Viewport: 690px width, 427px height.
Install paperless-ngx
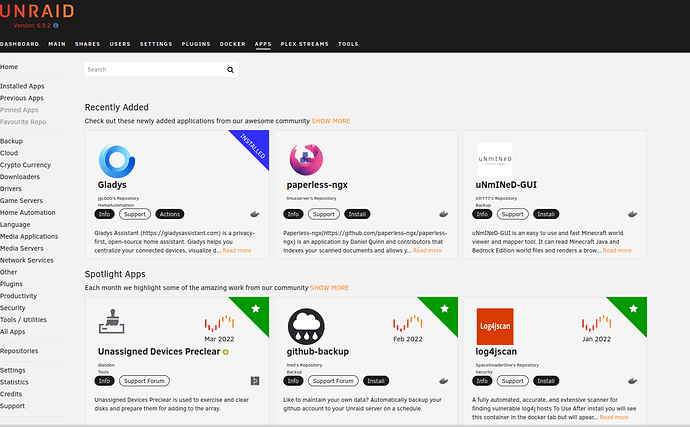click(357, 214)
